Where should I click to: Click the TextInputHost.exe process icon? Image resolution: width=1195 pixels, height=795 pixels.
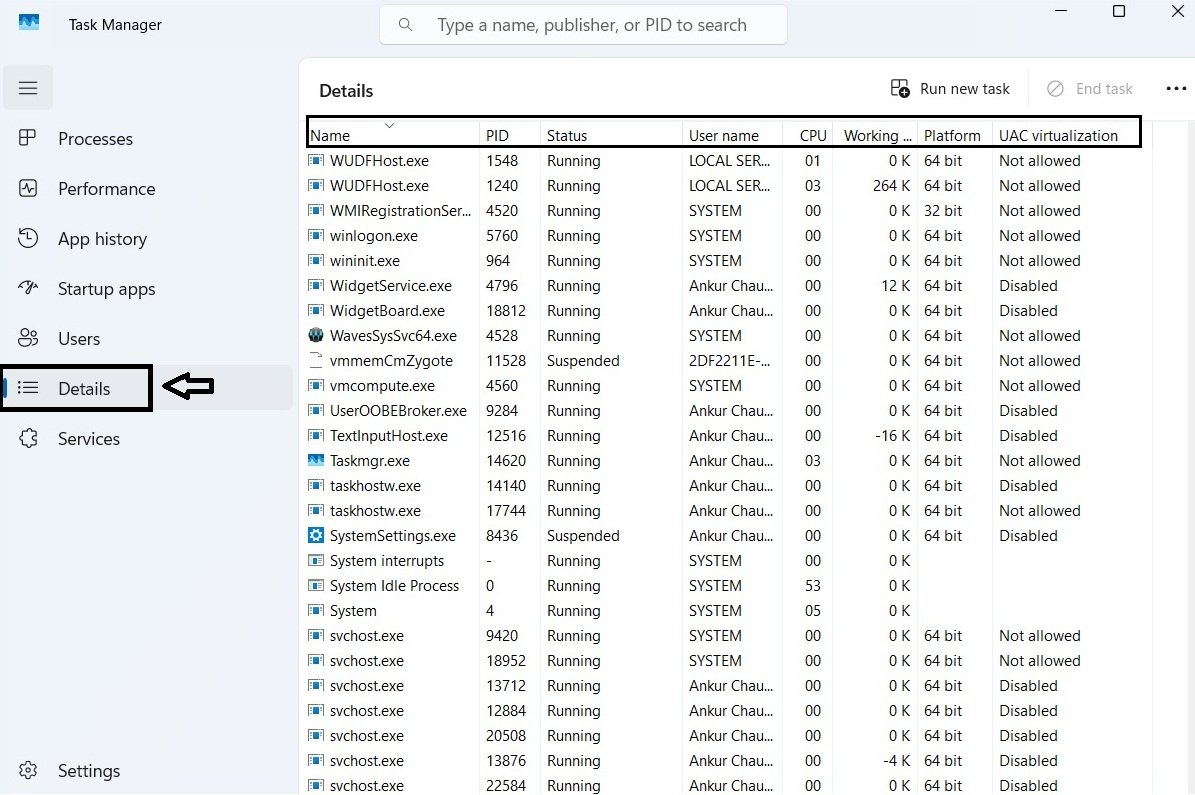316,435
